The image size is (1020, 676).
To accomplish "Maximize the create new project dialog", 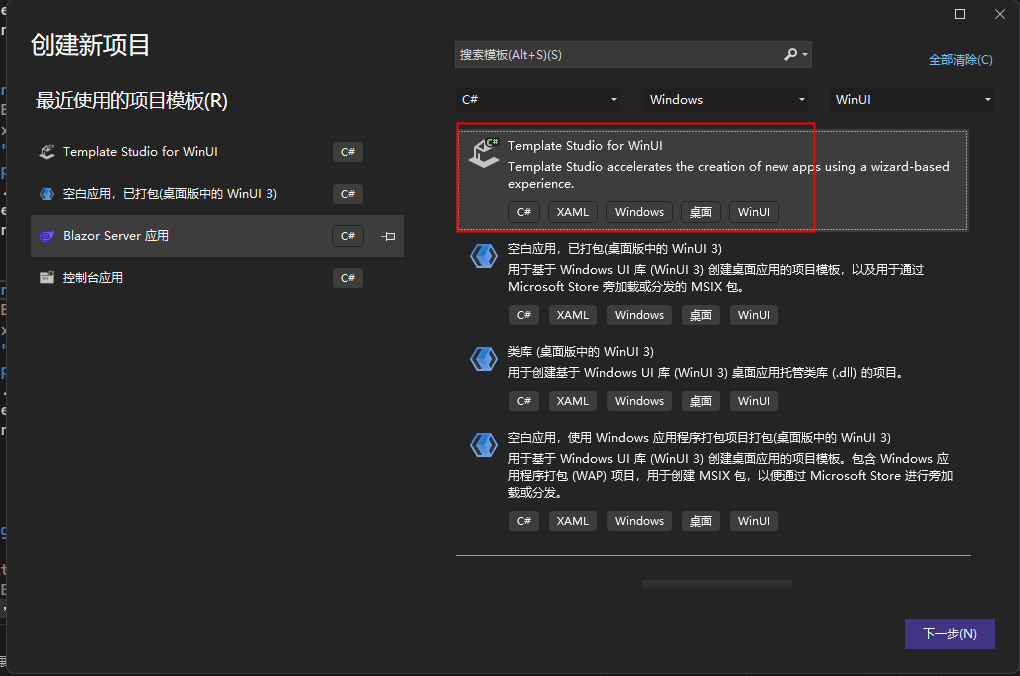I will coord(960,14).
